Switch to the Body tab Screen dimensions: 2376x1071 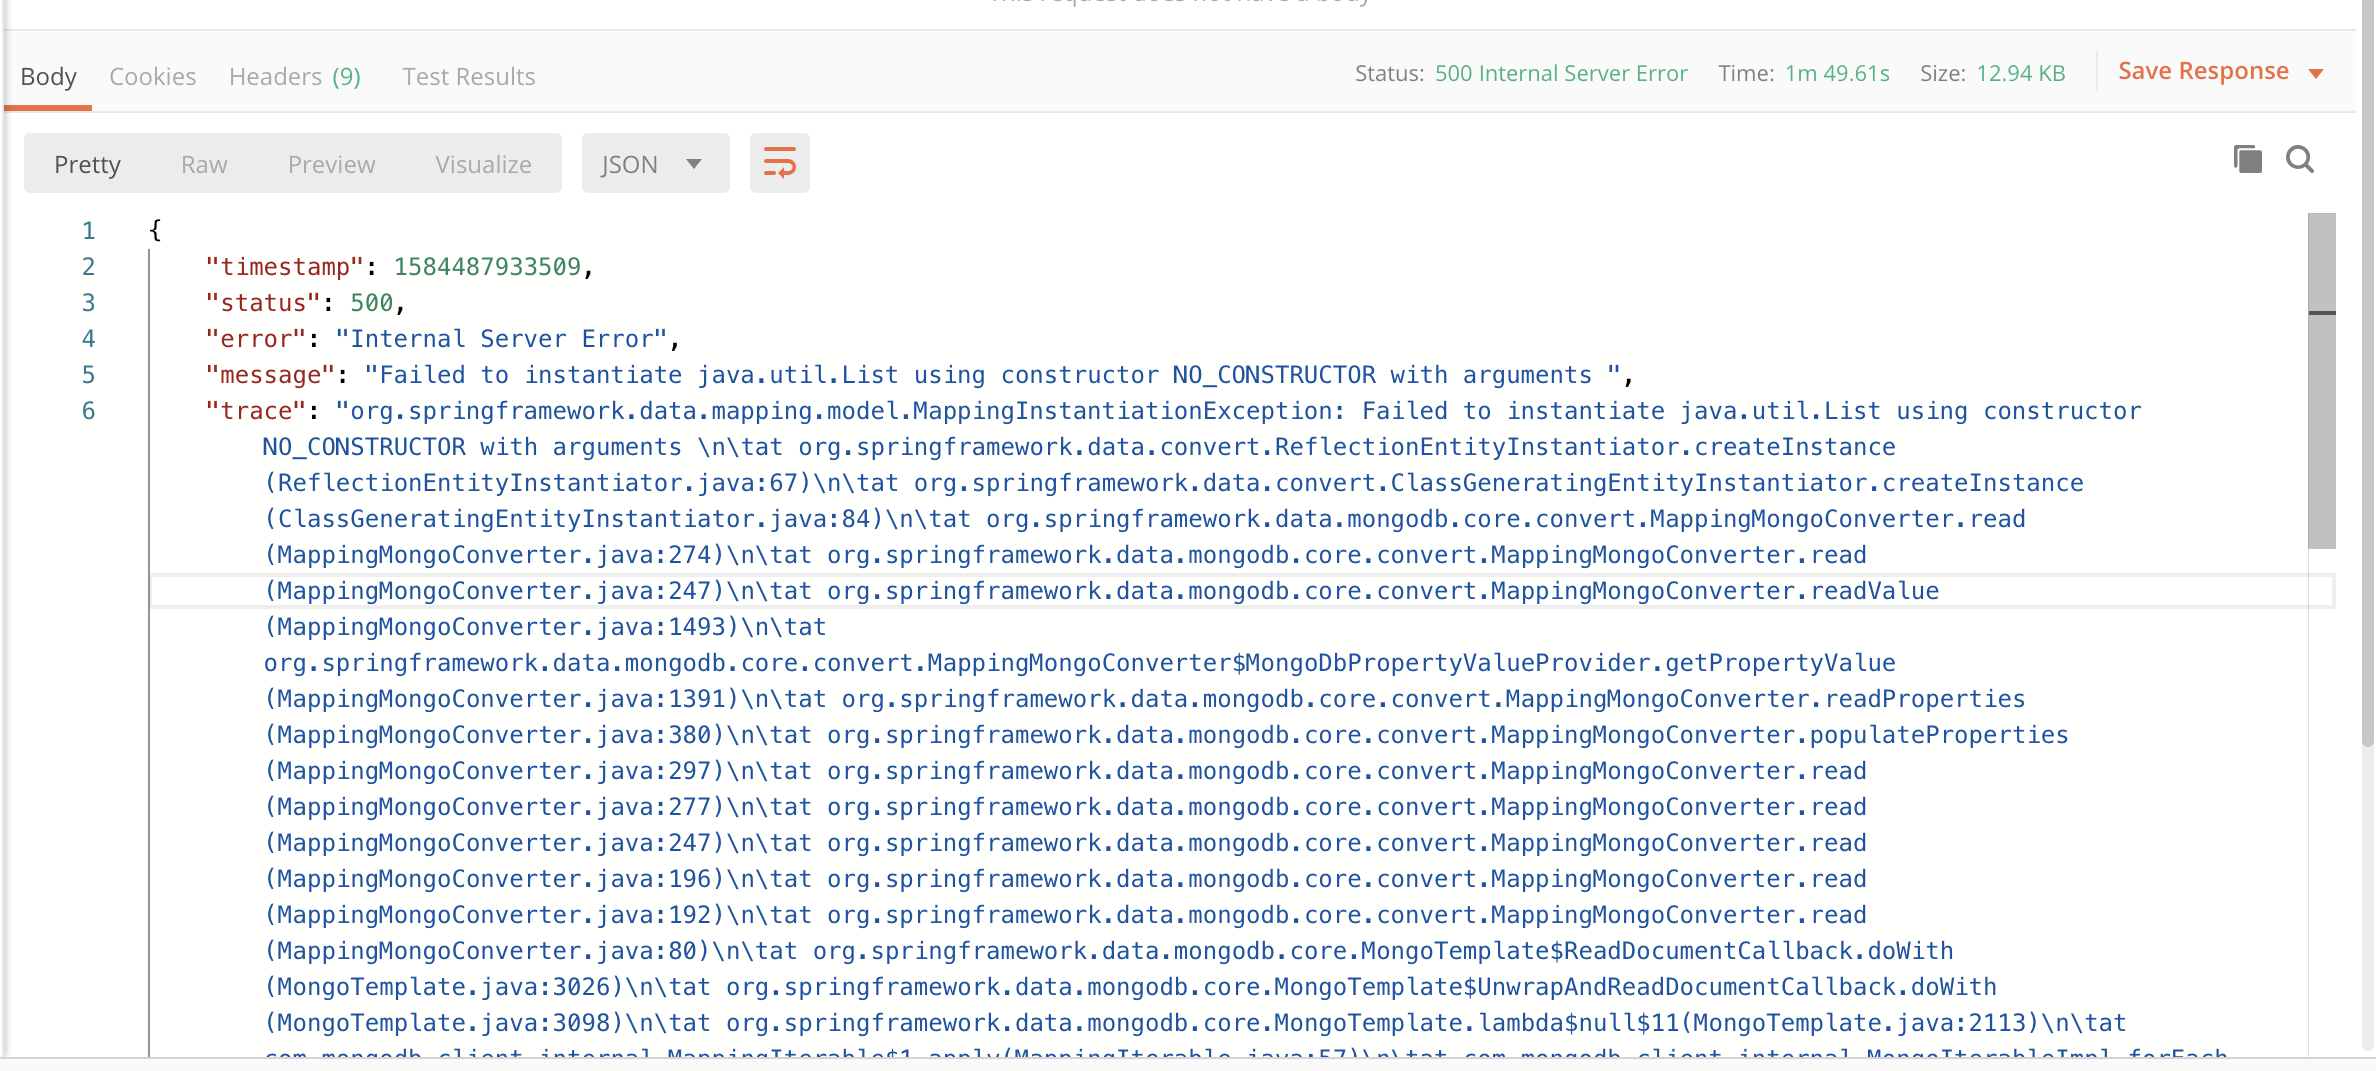point(48,76)
